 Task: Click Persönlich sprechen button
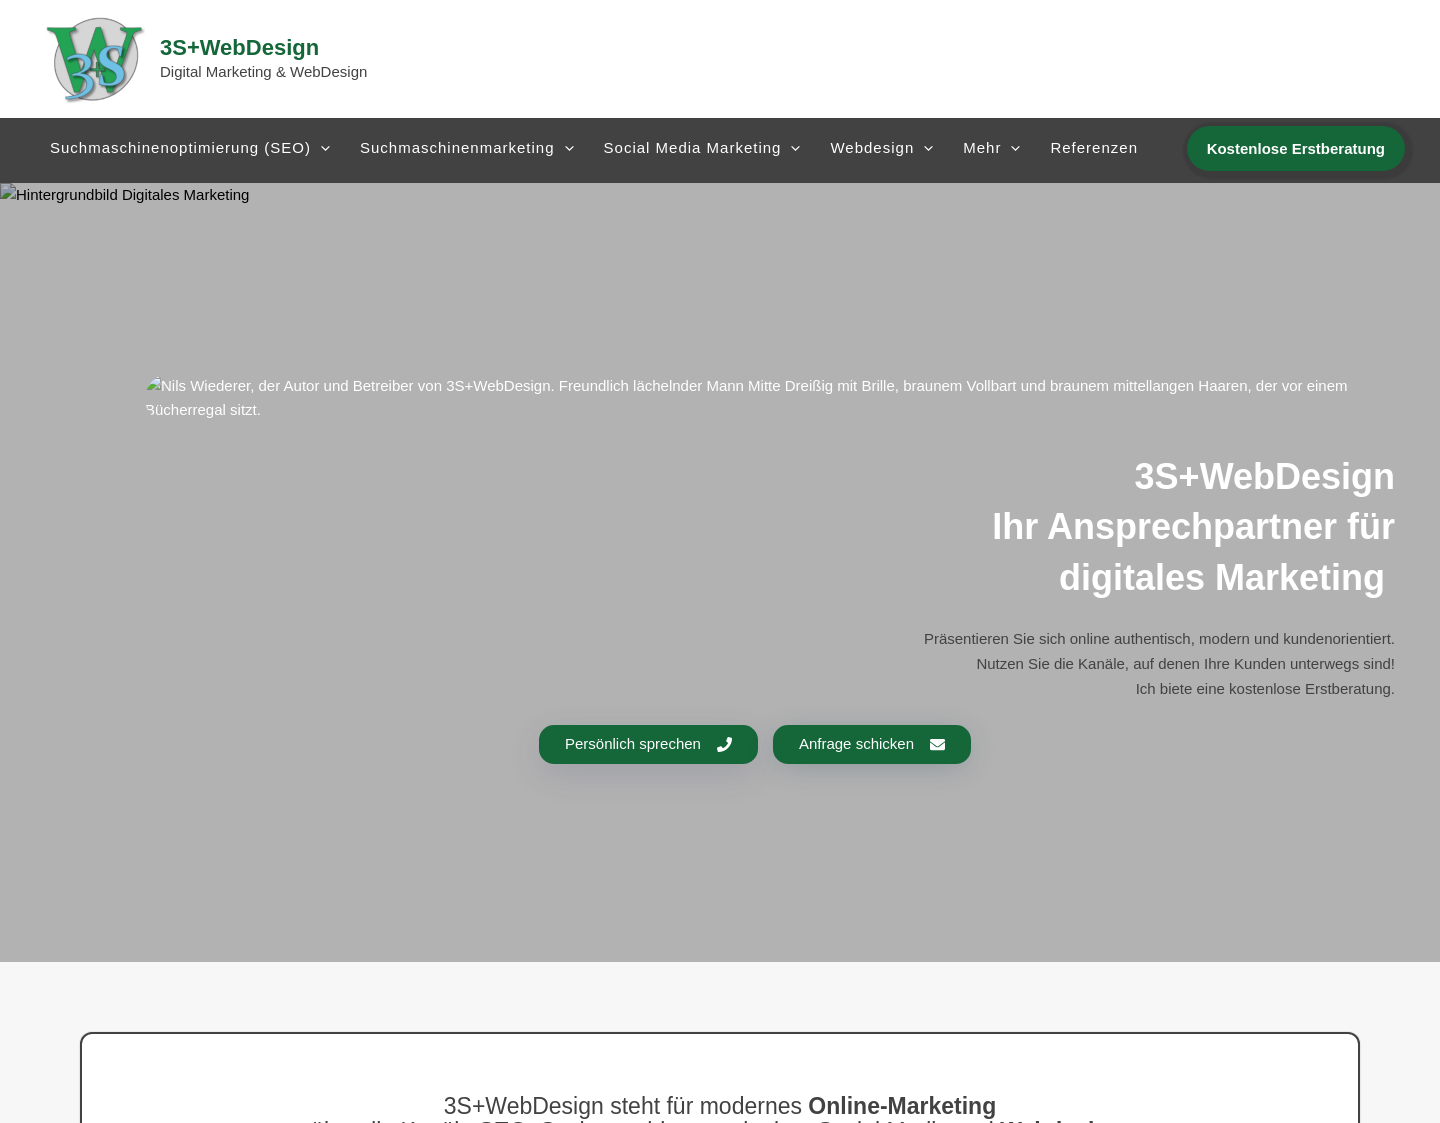click(648, 744)
